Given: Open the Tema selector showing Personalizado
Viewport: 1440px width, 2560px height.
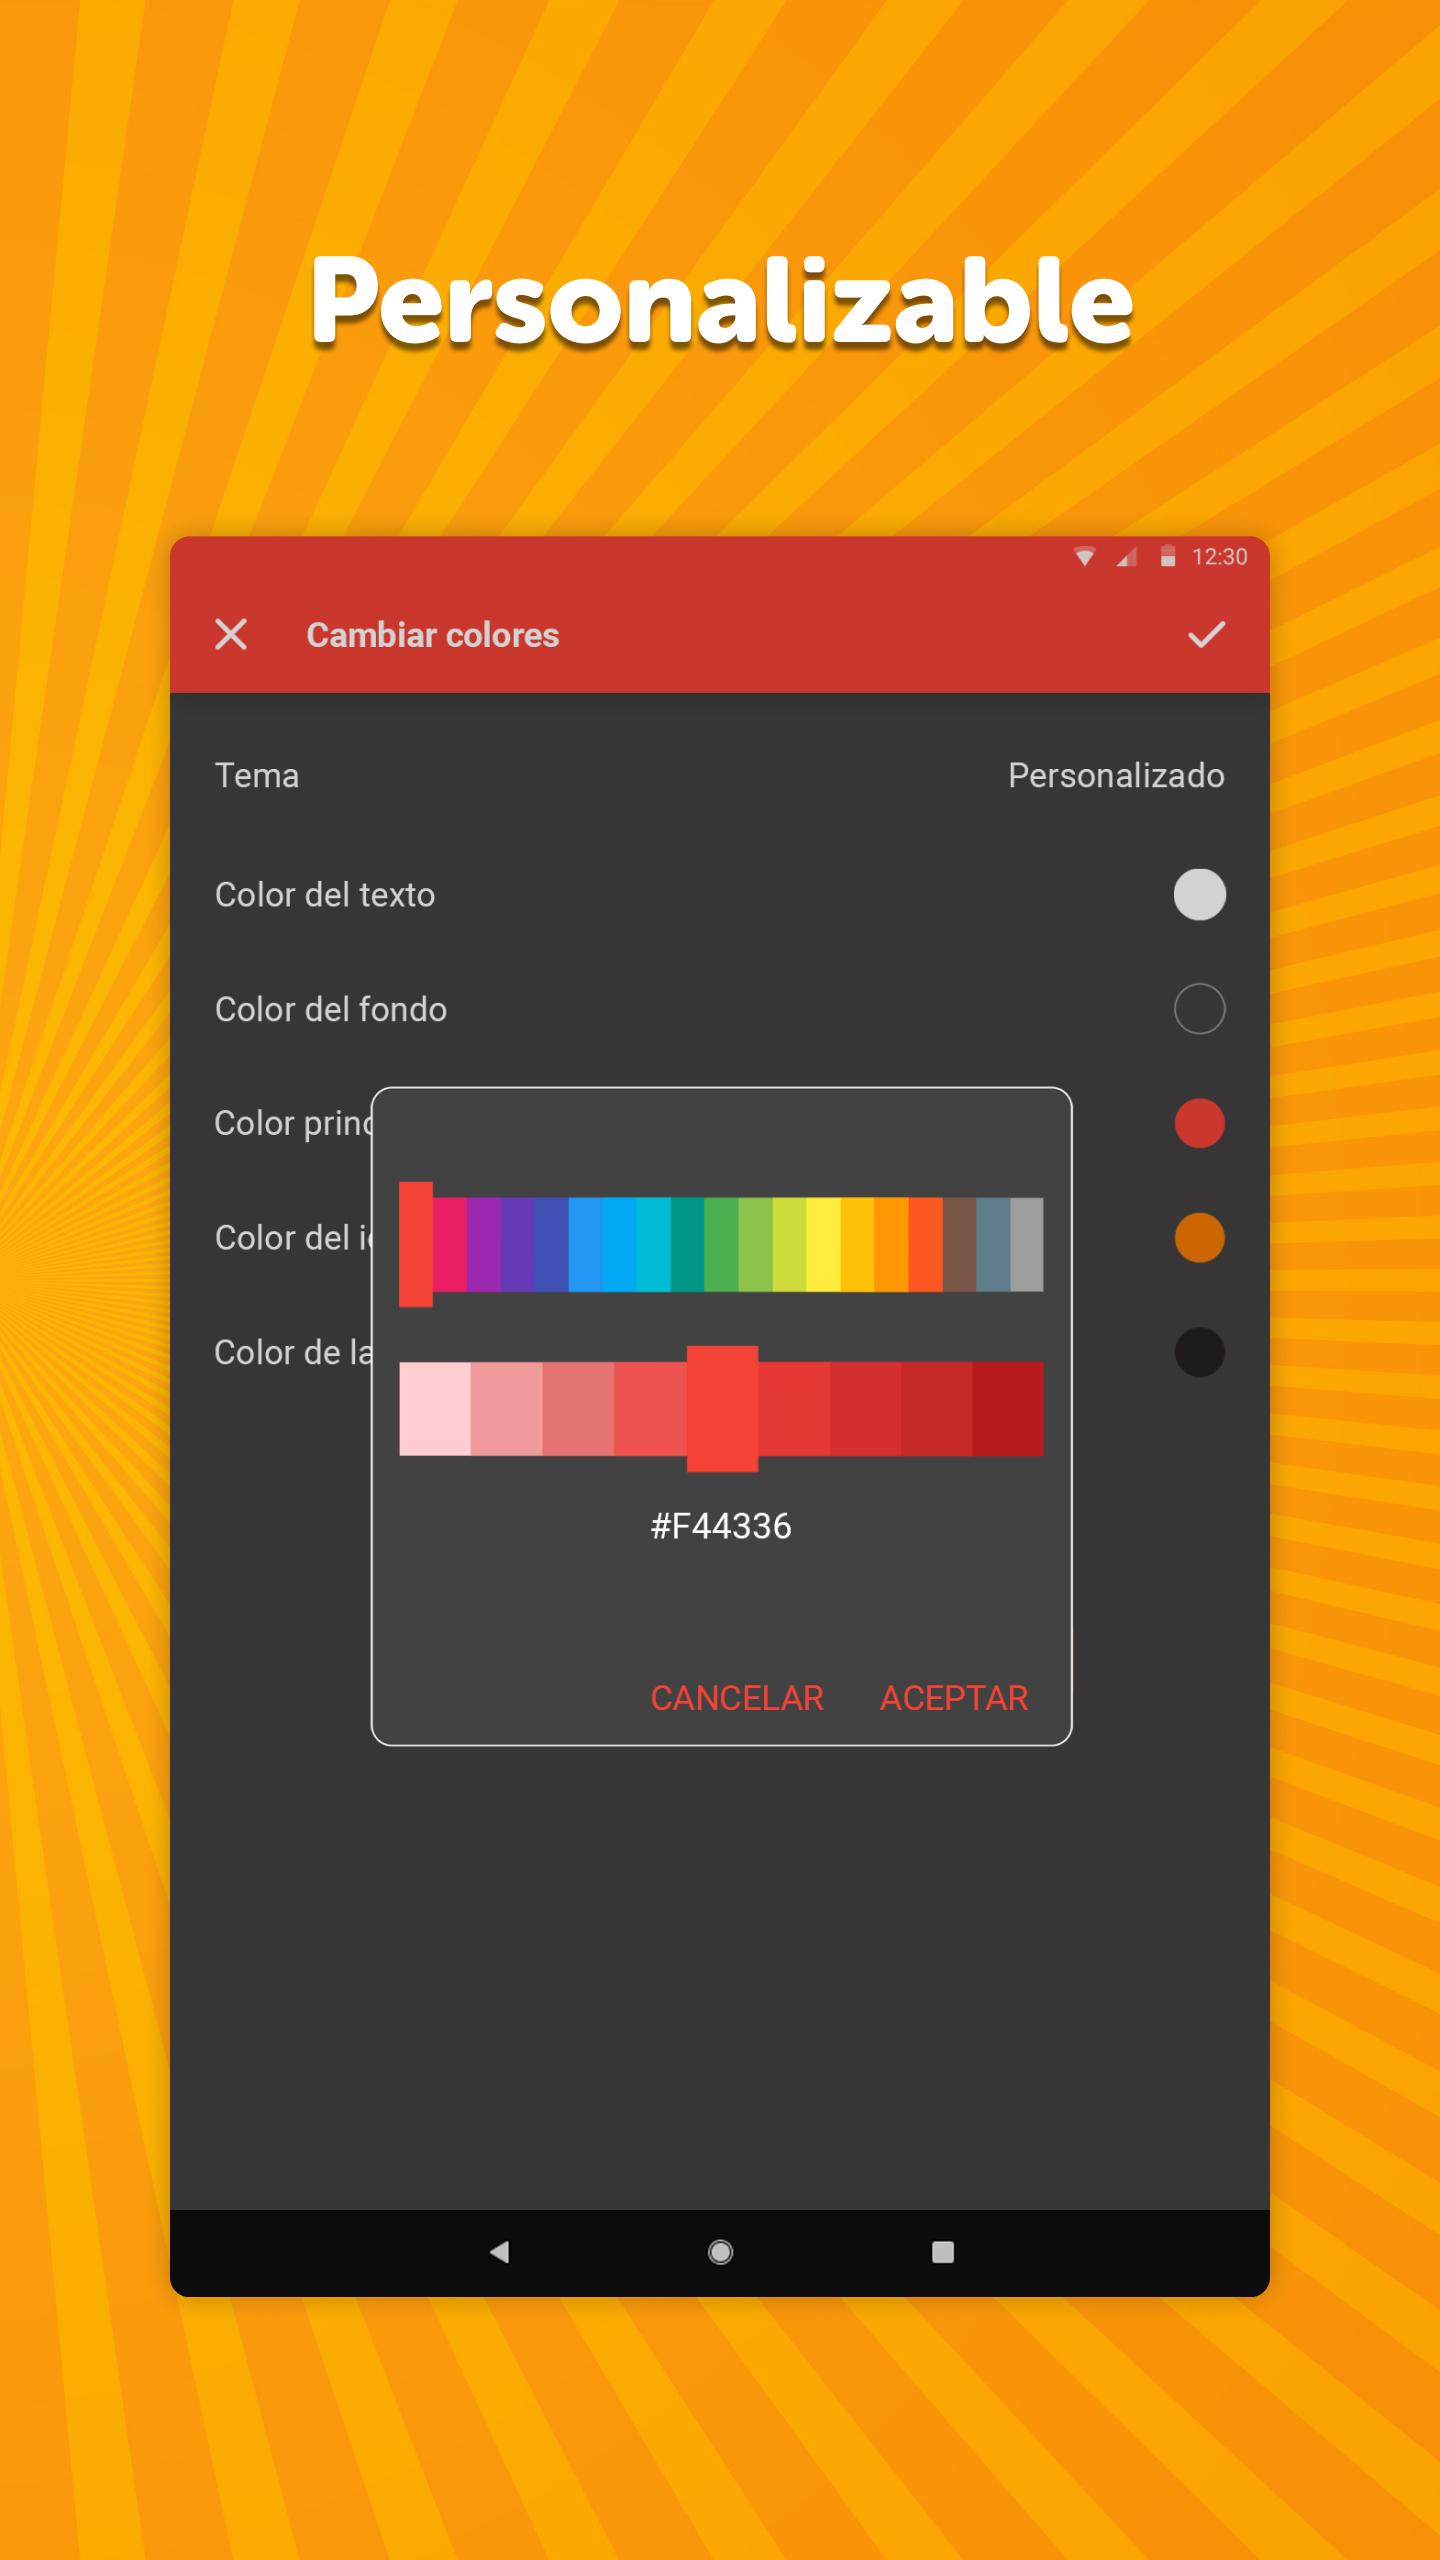Looking at the screenshot, I should coord(1115,776).
